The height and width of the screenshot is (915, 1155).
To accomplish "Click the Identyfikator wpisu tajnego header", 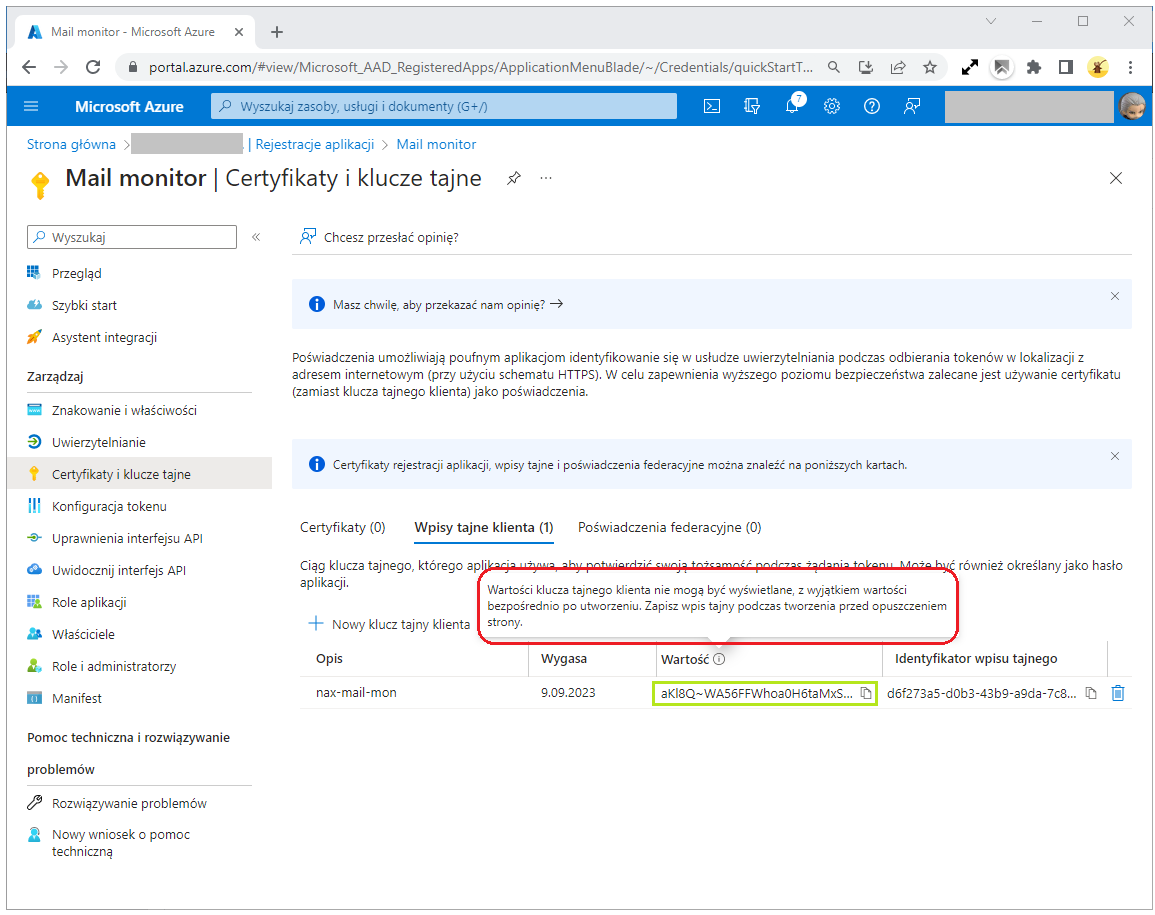I will click(x=976, y=658).
